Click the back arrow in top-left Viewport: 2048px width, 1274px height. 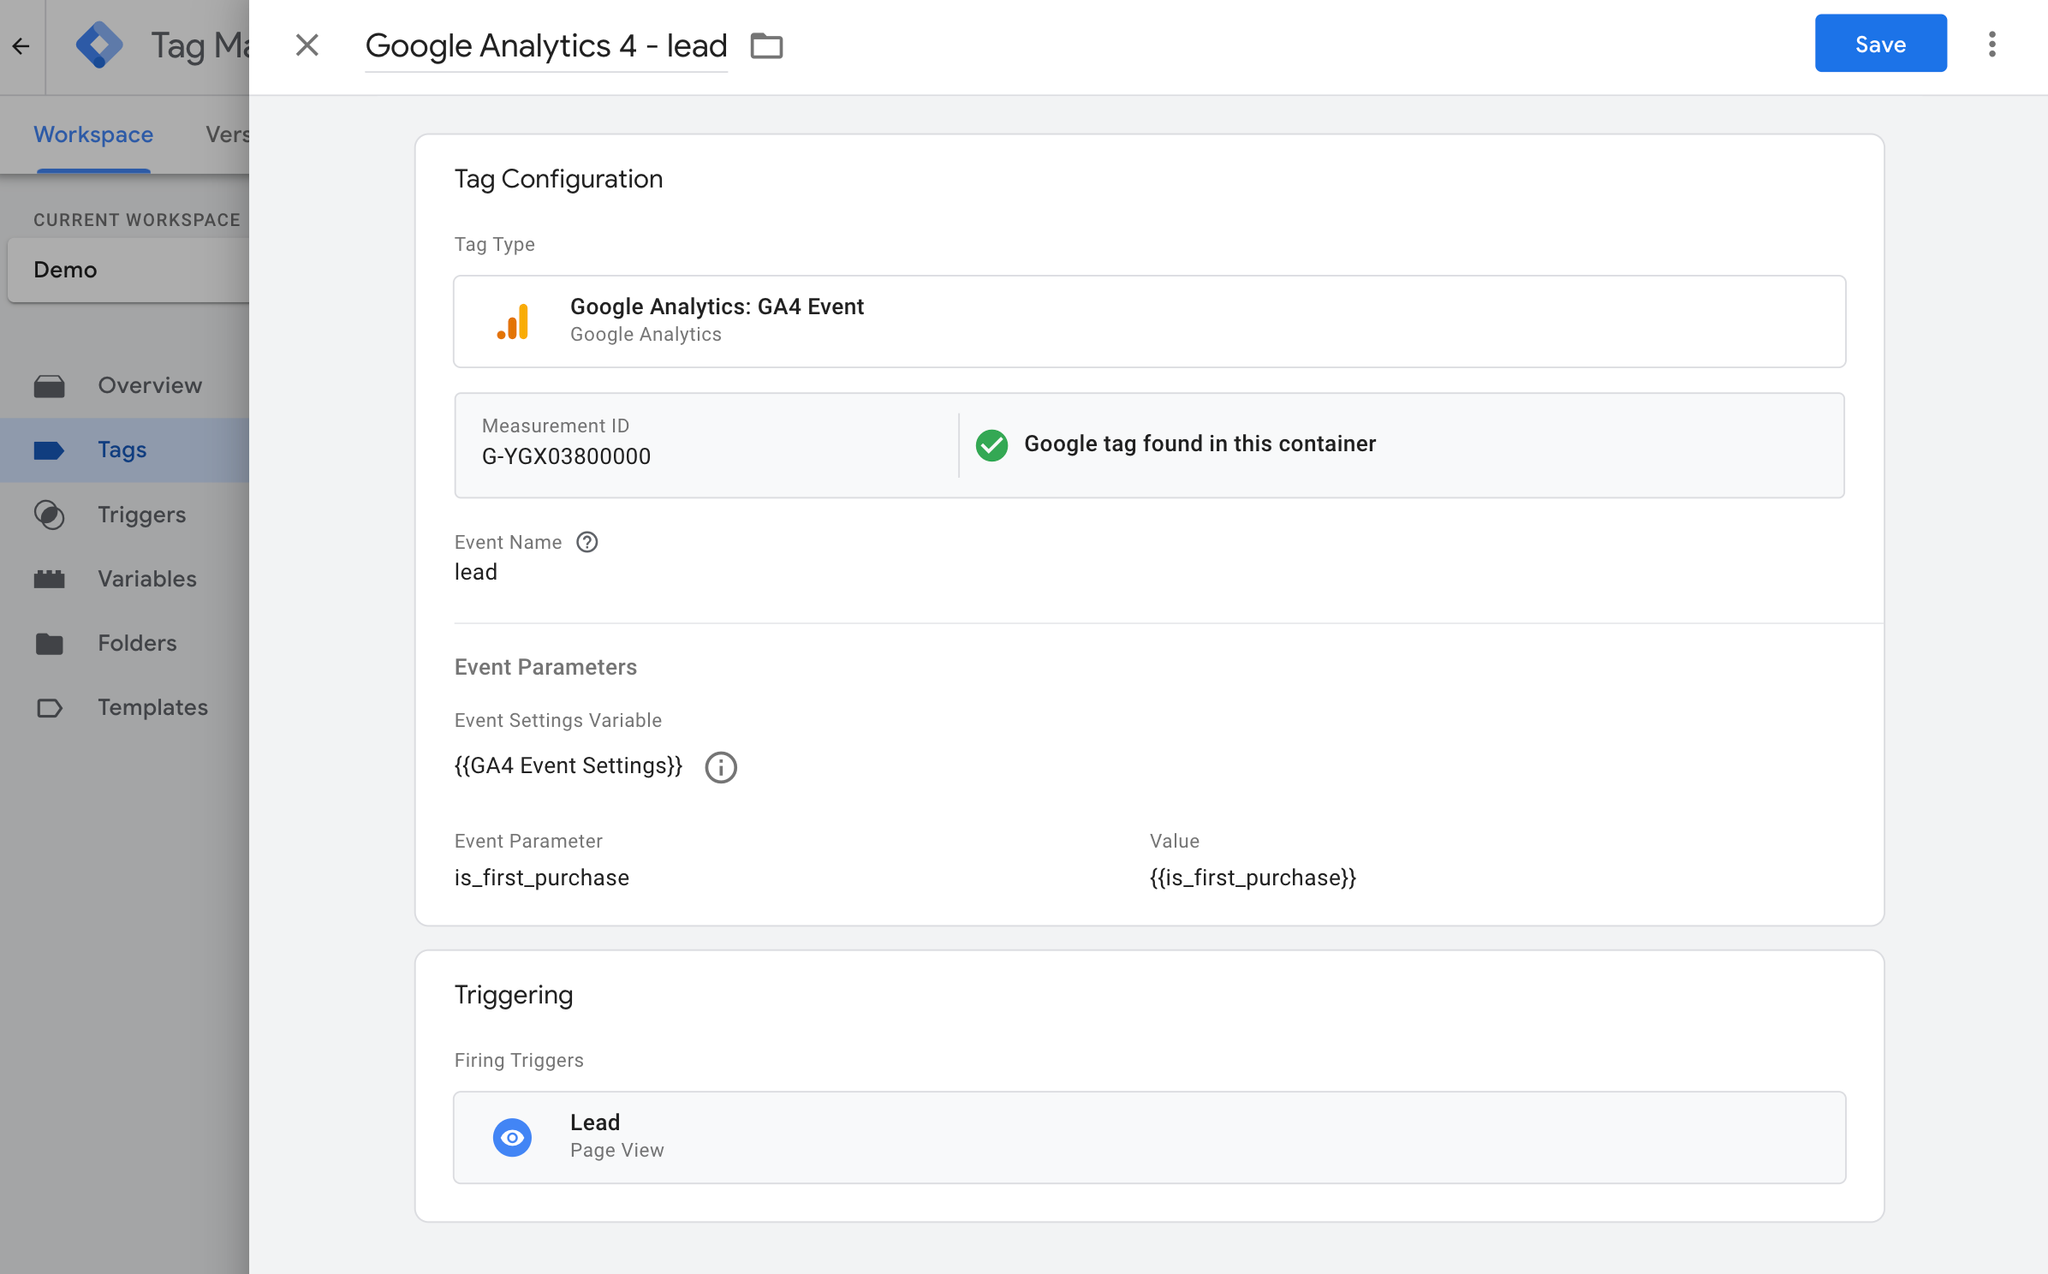[21, 46]
